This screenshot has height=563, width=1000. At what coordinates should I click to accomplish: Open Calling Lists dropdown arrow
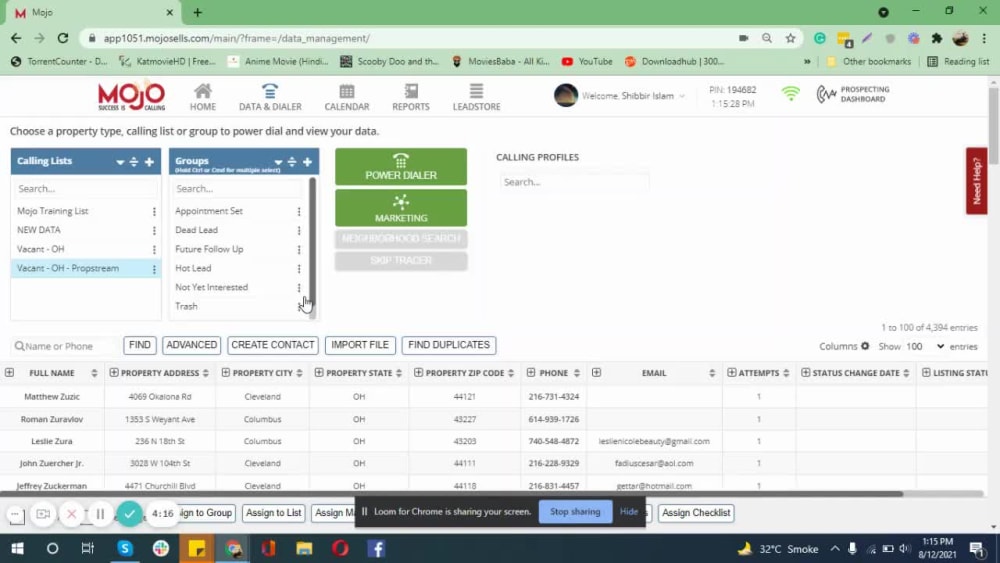(120, 162)
